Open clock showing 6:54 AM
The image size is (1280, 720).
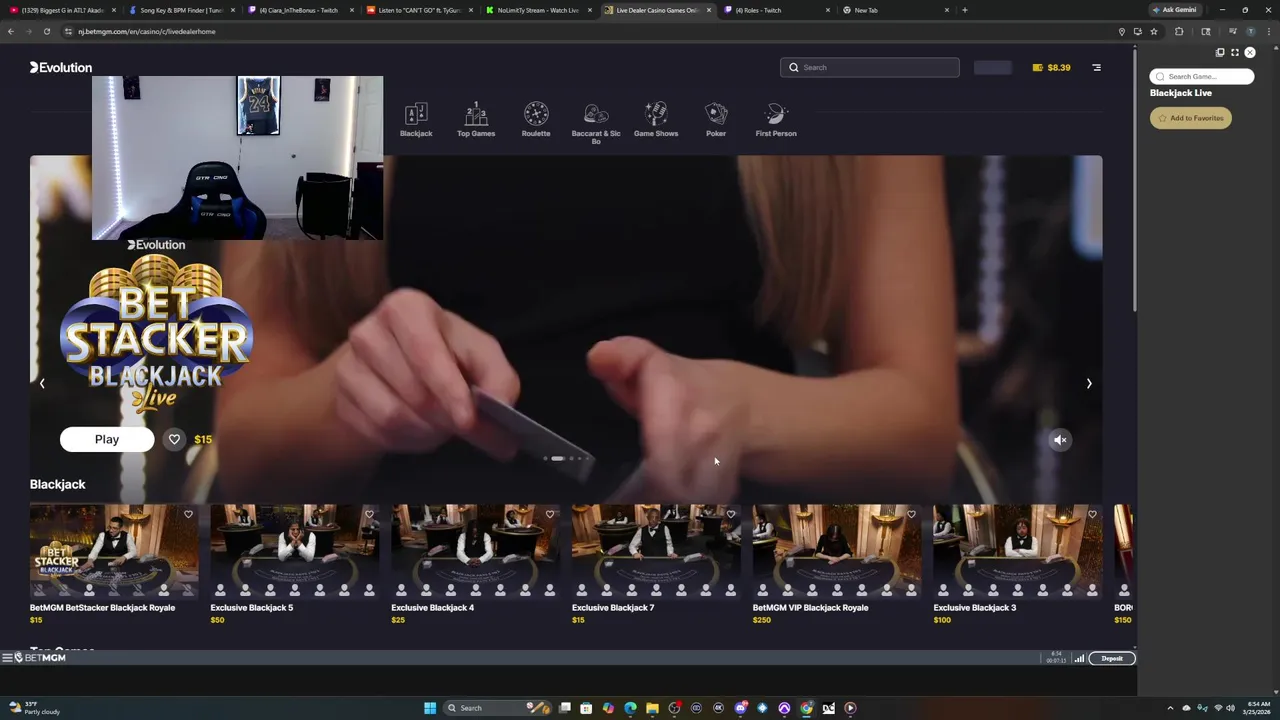1257,708
